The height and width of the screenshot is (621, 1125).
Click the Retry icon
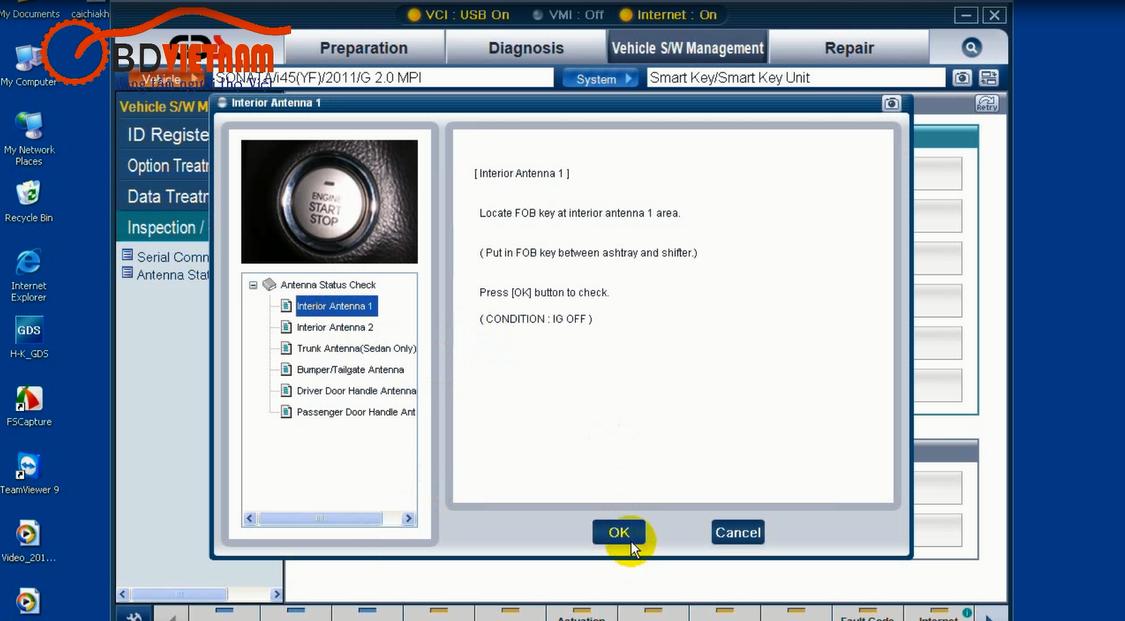(x=987, y=104)
